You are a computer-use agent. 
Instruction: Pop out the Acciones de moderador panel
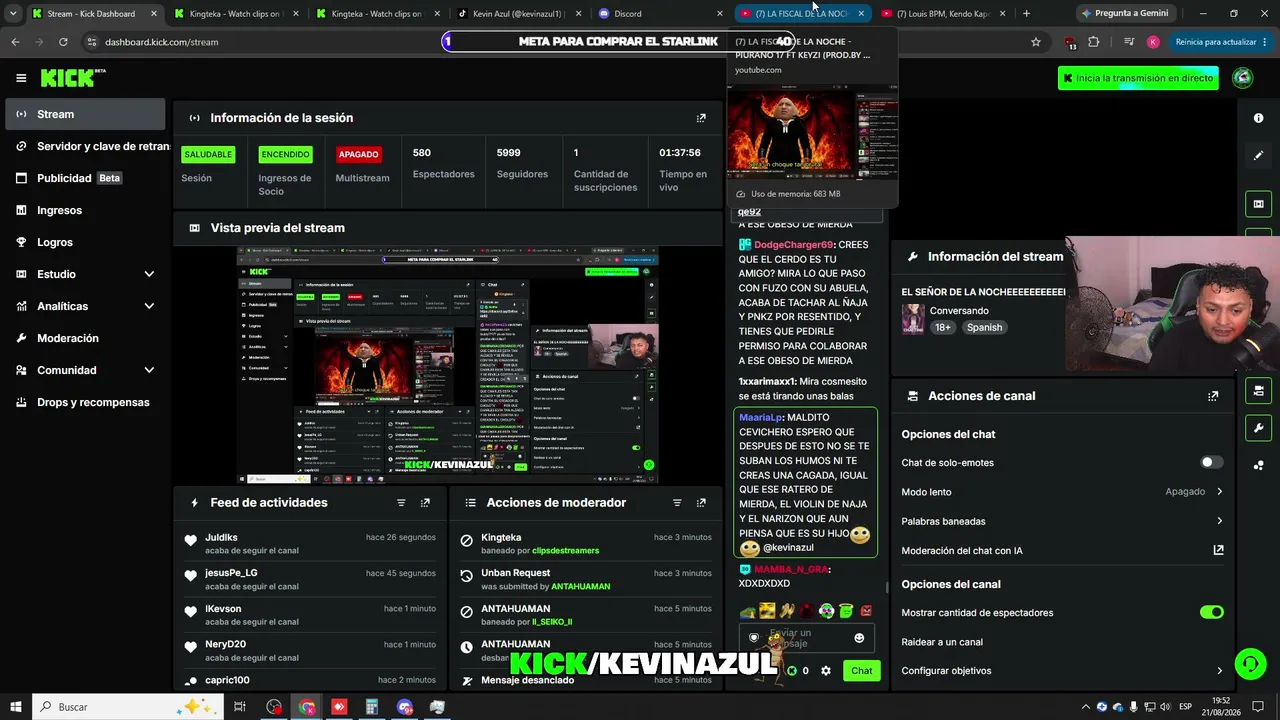(x=701, y=503)
